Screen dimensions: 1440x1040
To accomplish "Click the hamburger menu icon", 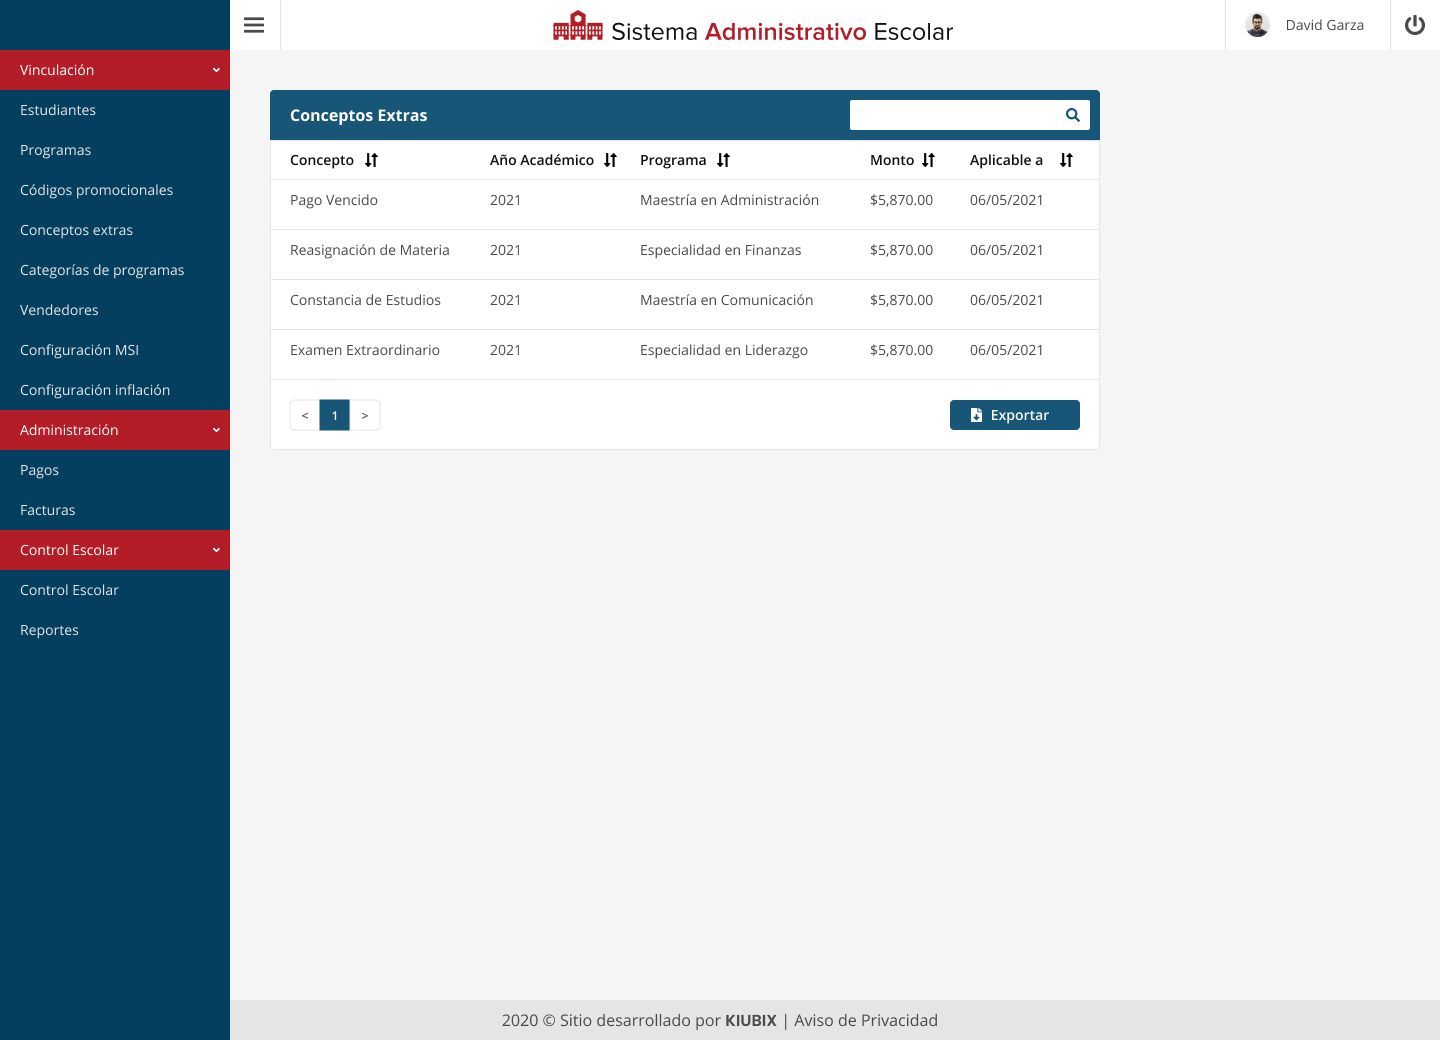I will coord(254,25).
